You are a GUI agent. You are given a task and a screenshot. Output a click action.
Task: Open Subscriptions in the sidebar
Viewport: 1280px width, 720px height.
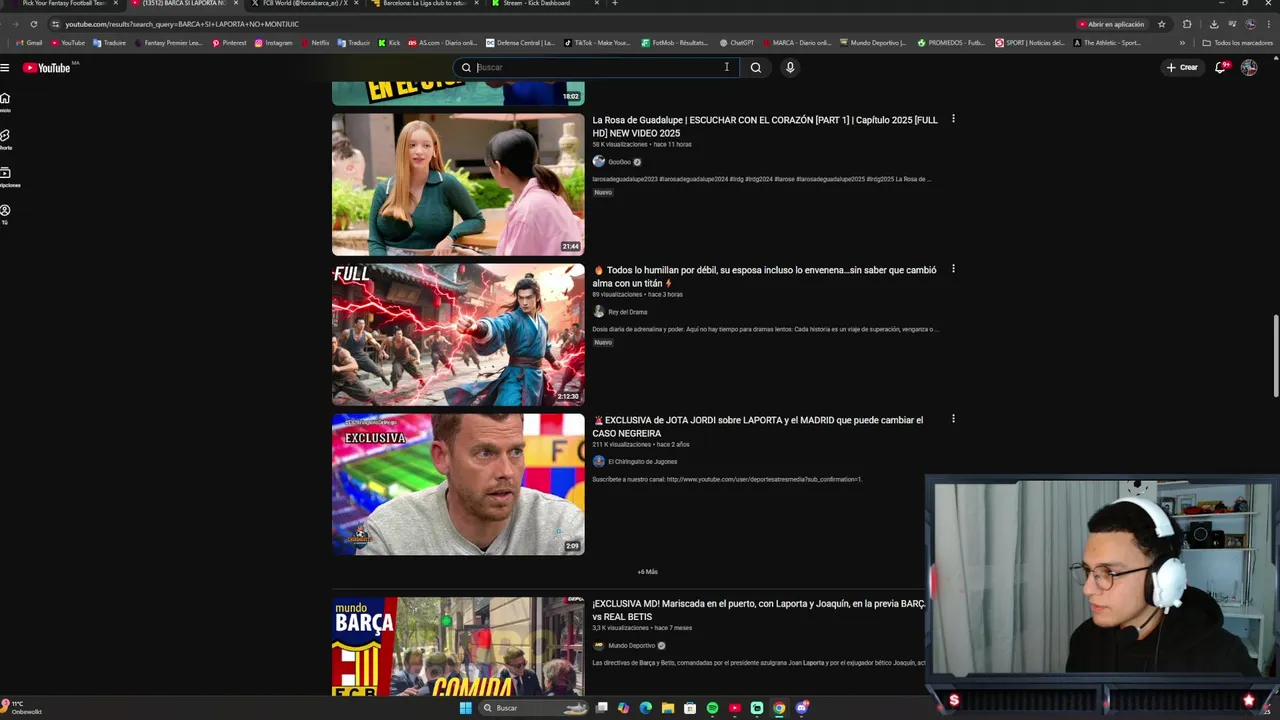pos(6,177)
